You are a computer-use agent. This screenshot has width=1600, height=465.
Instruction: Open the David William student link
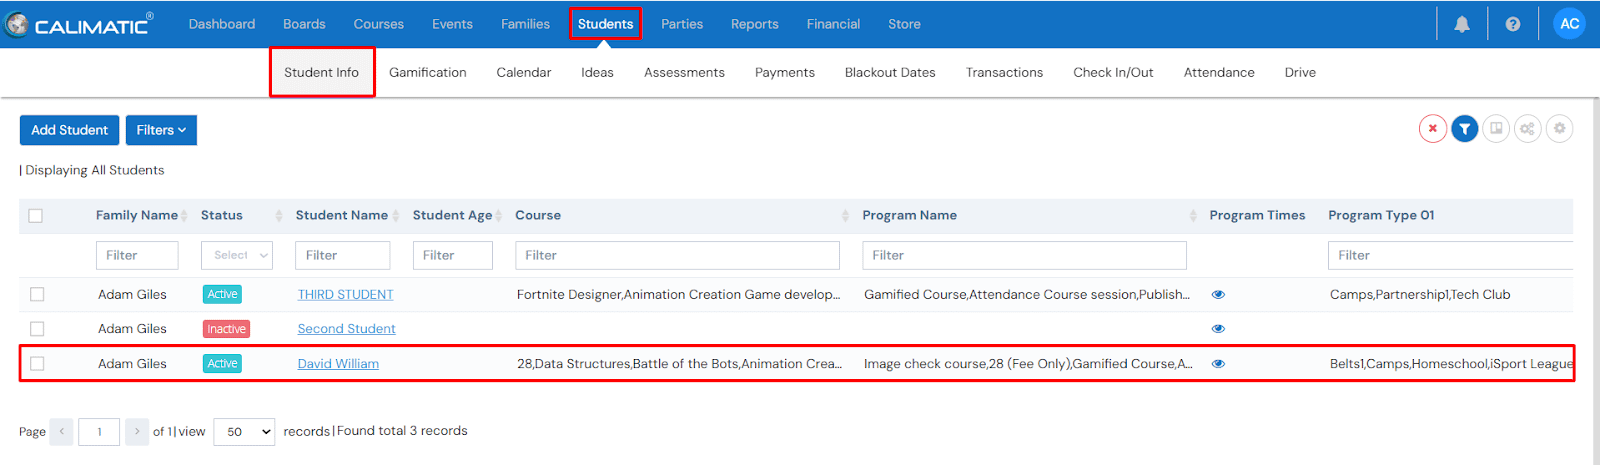tap(338, 364)
